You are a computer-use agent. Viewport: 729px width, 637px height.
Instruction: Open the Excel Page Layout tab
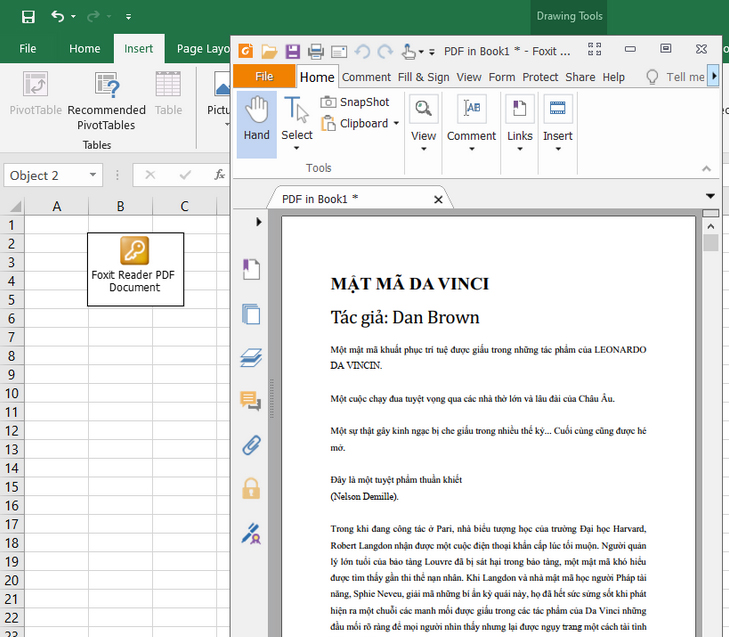(x=203, y=48)
